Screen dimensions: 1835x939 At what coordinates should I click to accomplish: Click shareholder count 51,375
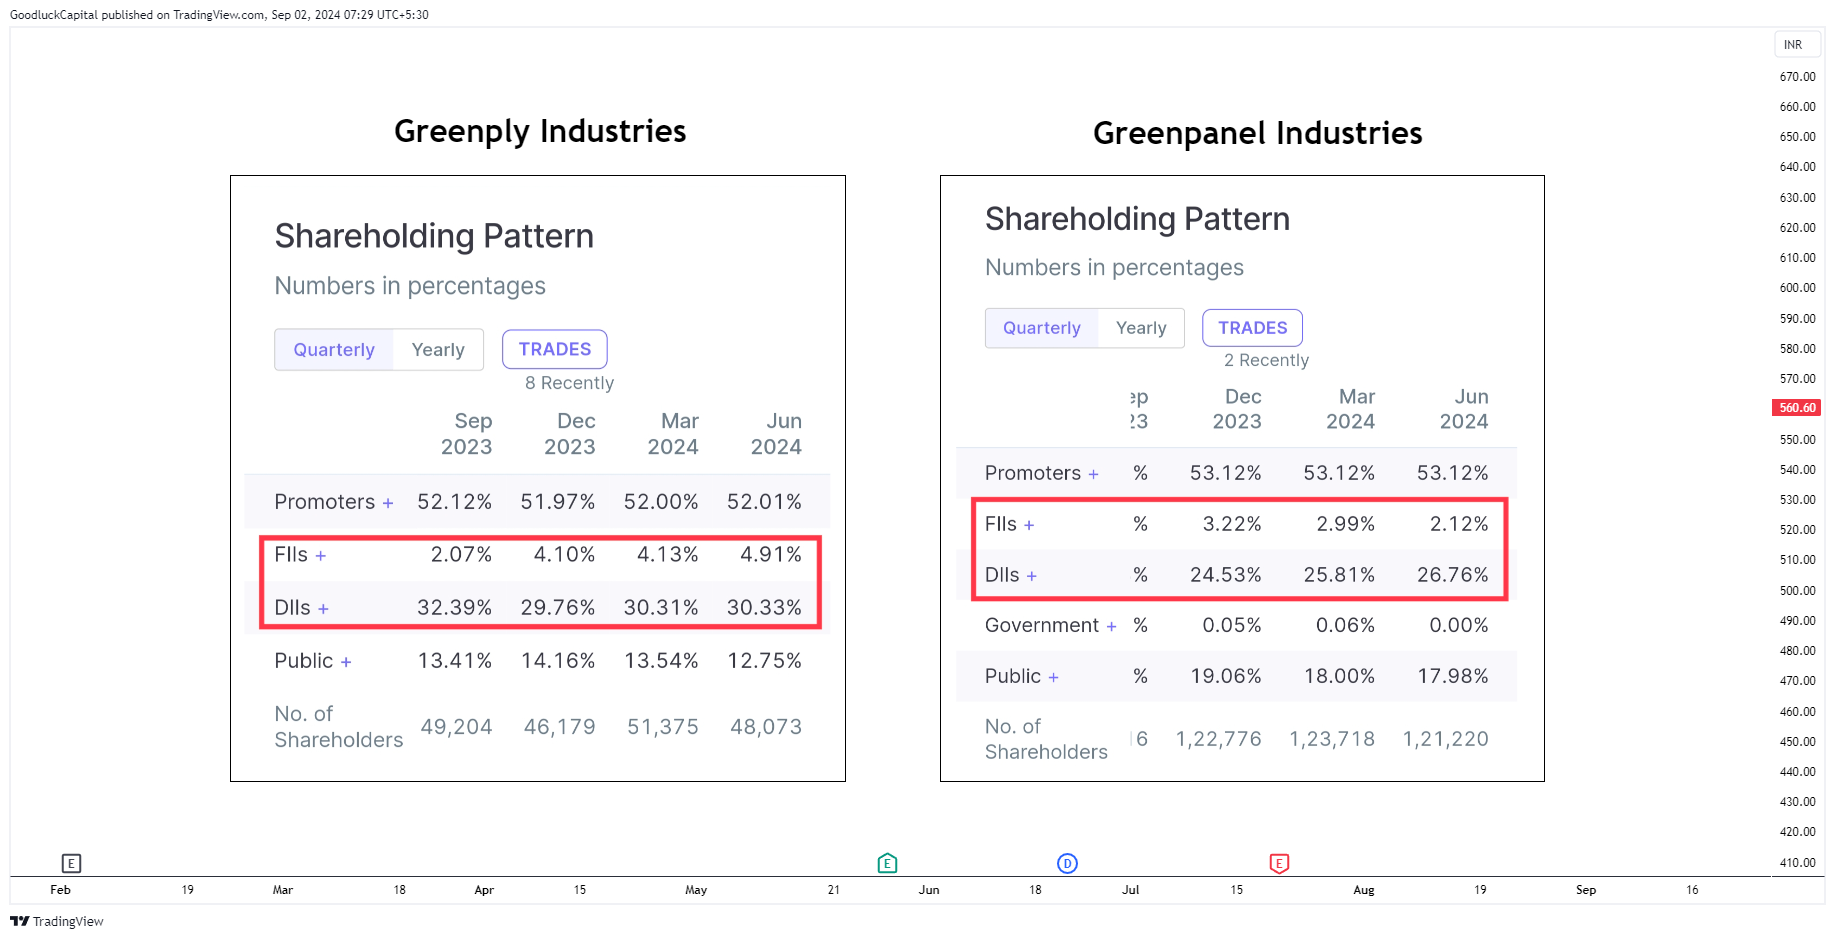(x=663, y=727)
